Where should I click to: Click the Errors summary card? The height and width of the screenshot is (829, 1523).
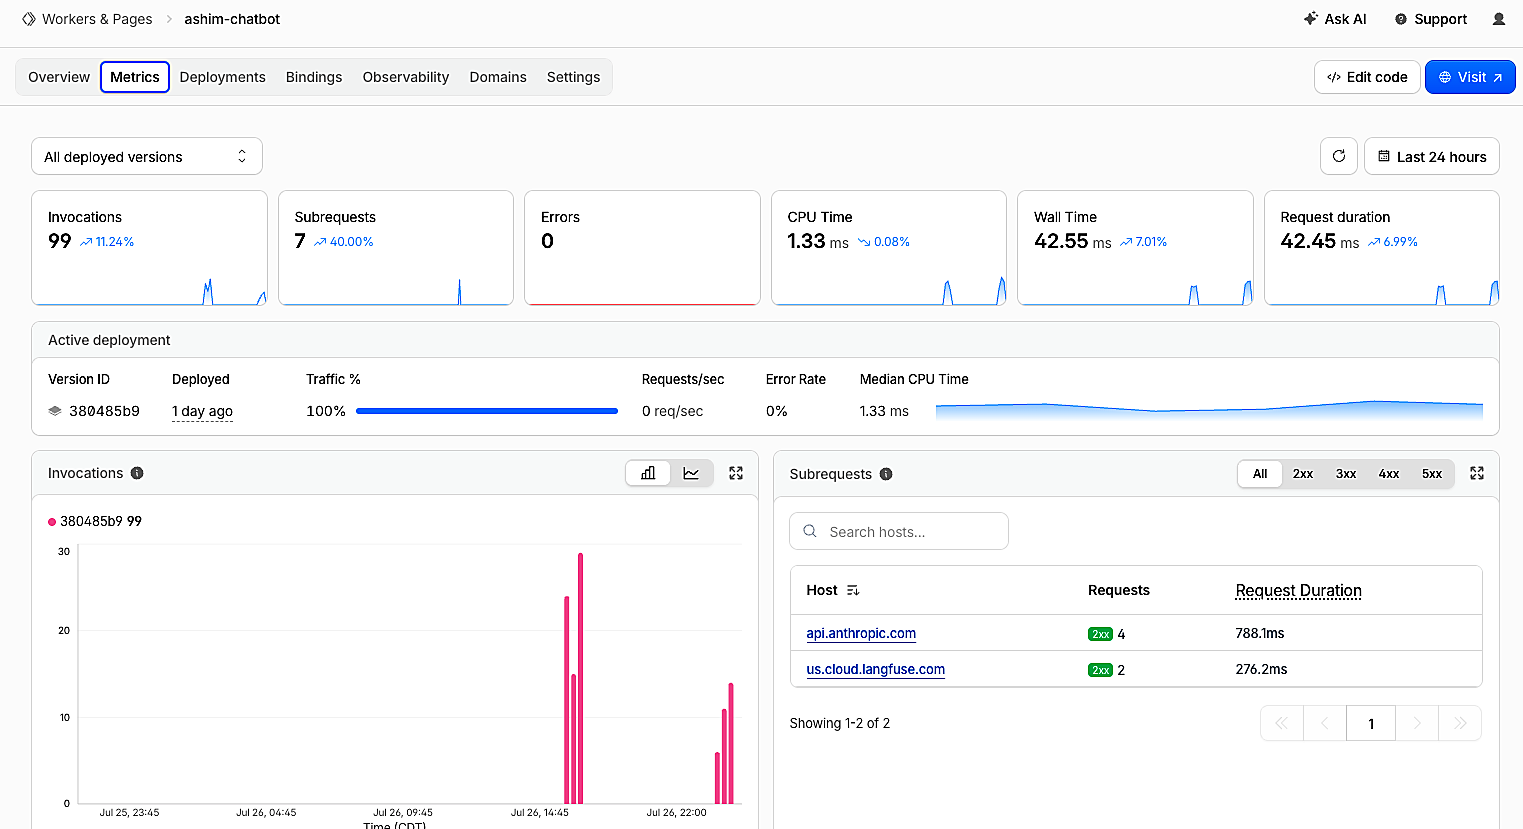(x=642, y=248)
